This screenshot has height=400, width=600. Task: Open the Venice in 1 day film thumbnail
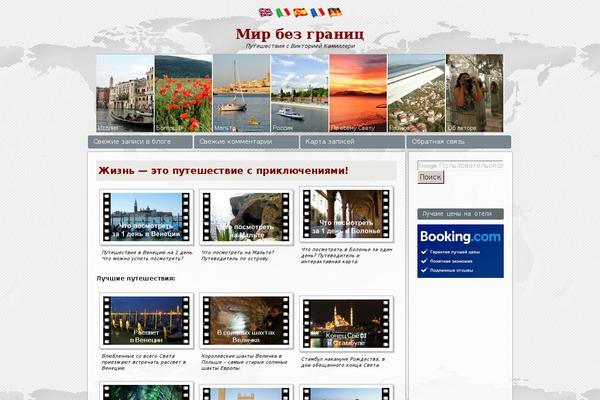tap(147, 217)
